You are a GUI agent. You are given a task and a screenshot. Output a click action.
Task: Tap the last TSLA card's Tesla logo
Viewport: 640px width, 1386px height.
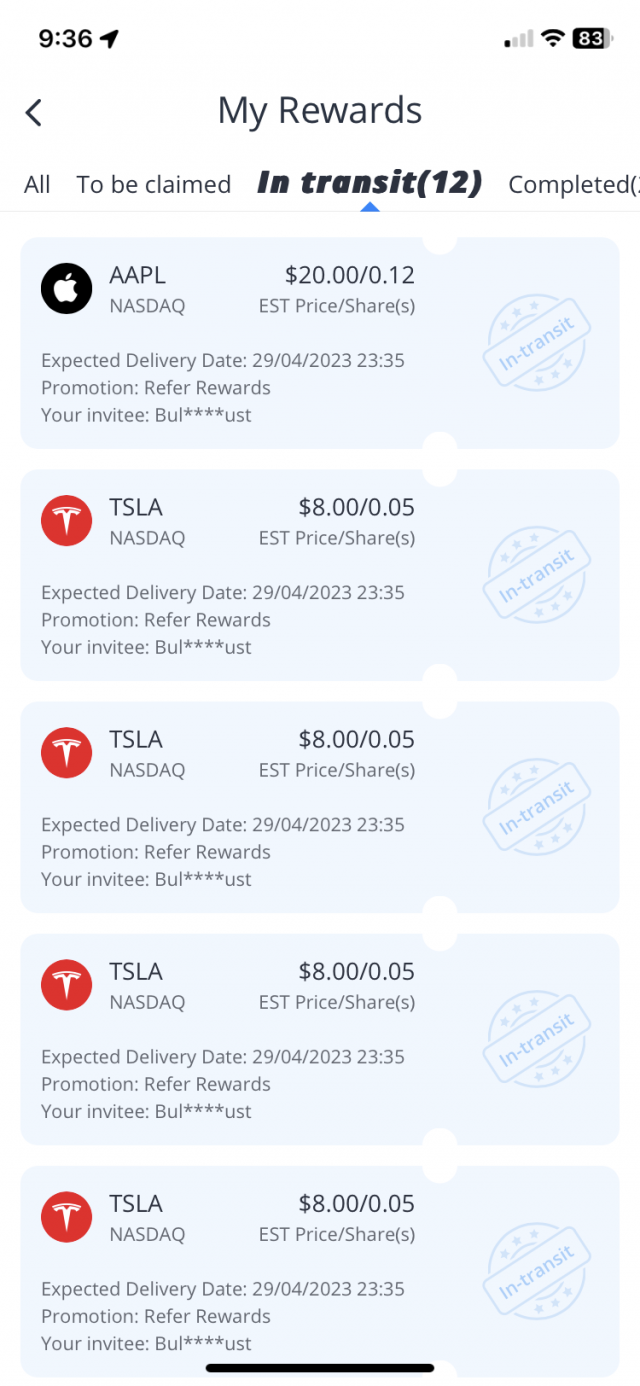pos(67,1216)
